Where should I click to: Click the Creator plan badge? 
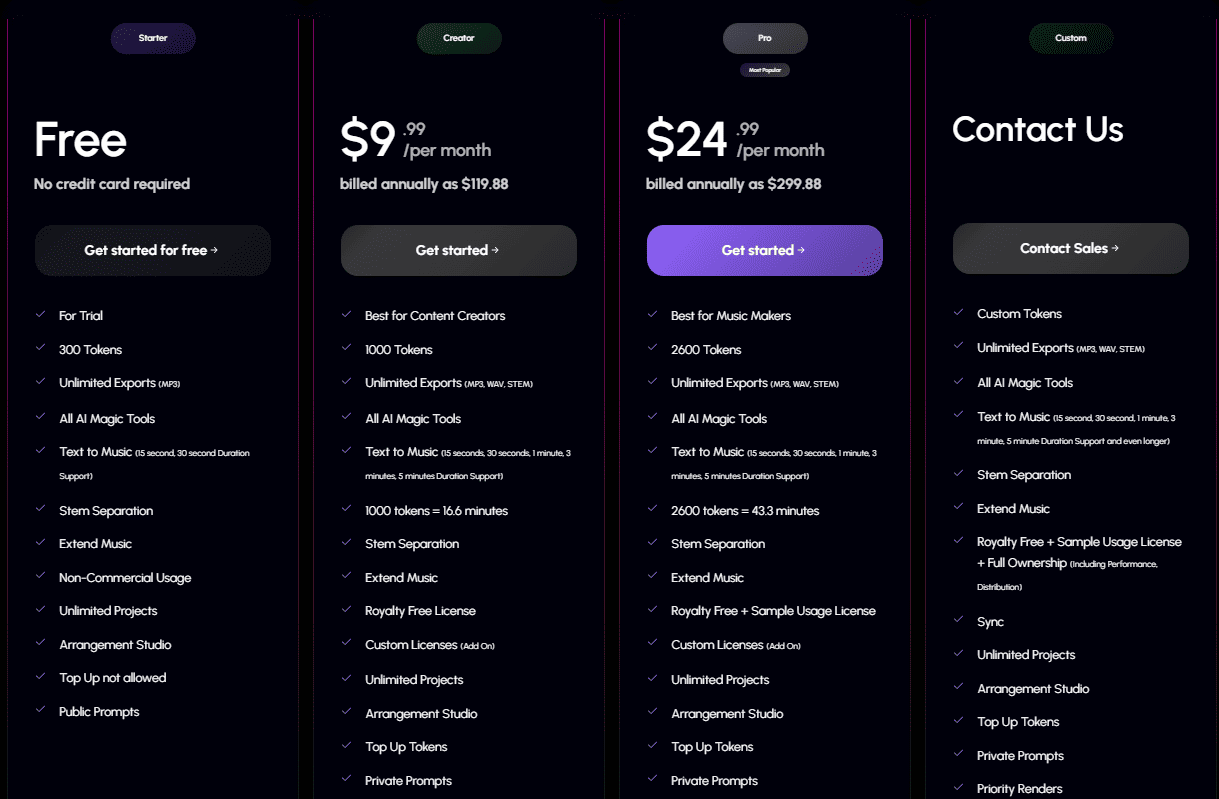click(458, 38)
